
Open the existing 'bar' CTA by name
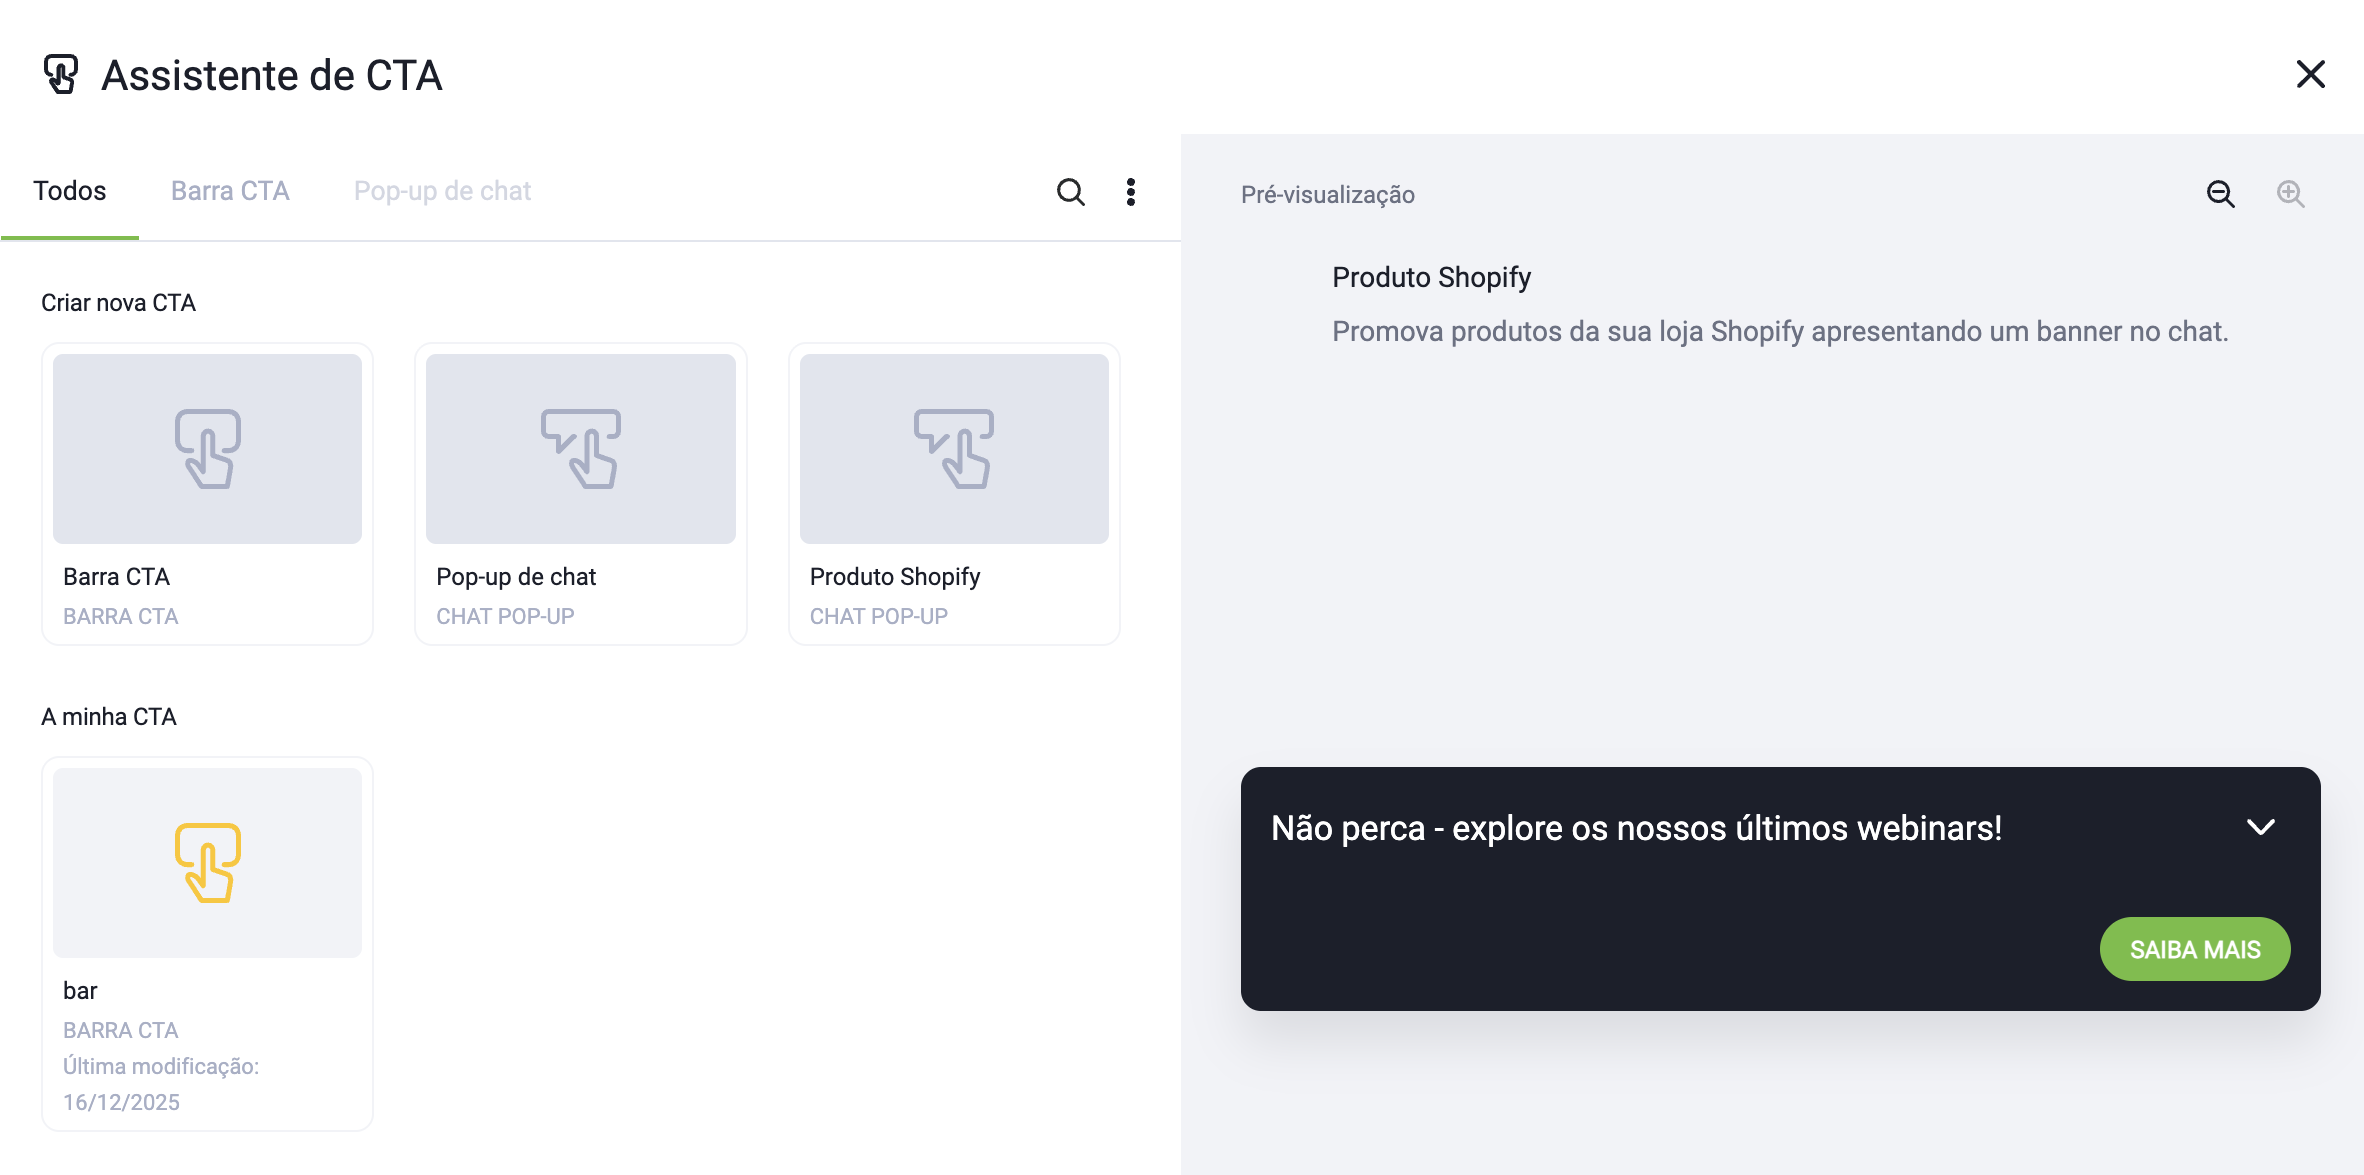(x=80, y=991)
